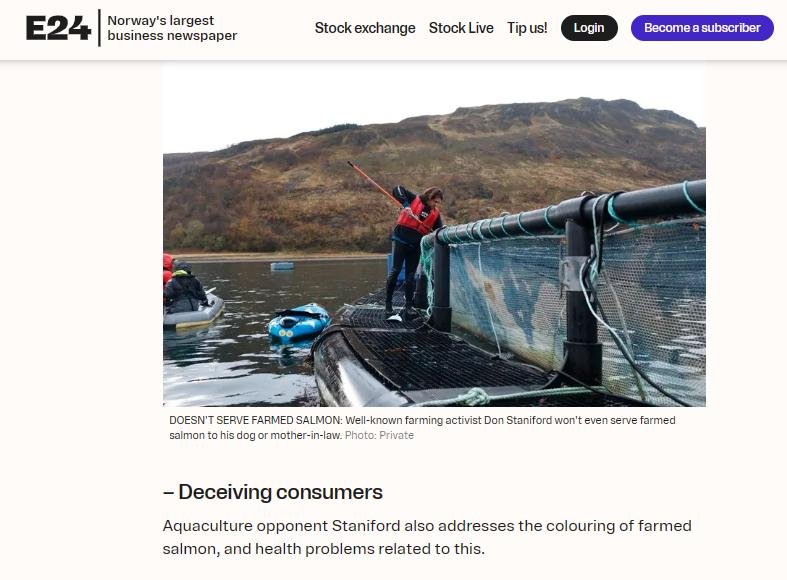Image resolution: width=787 pixels, height=580 pixels.
Task: Click the Become a subscriber button
Action: (702, 28)
